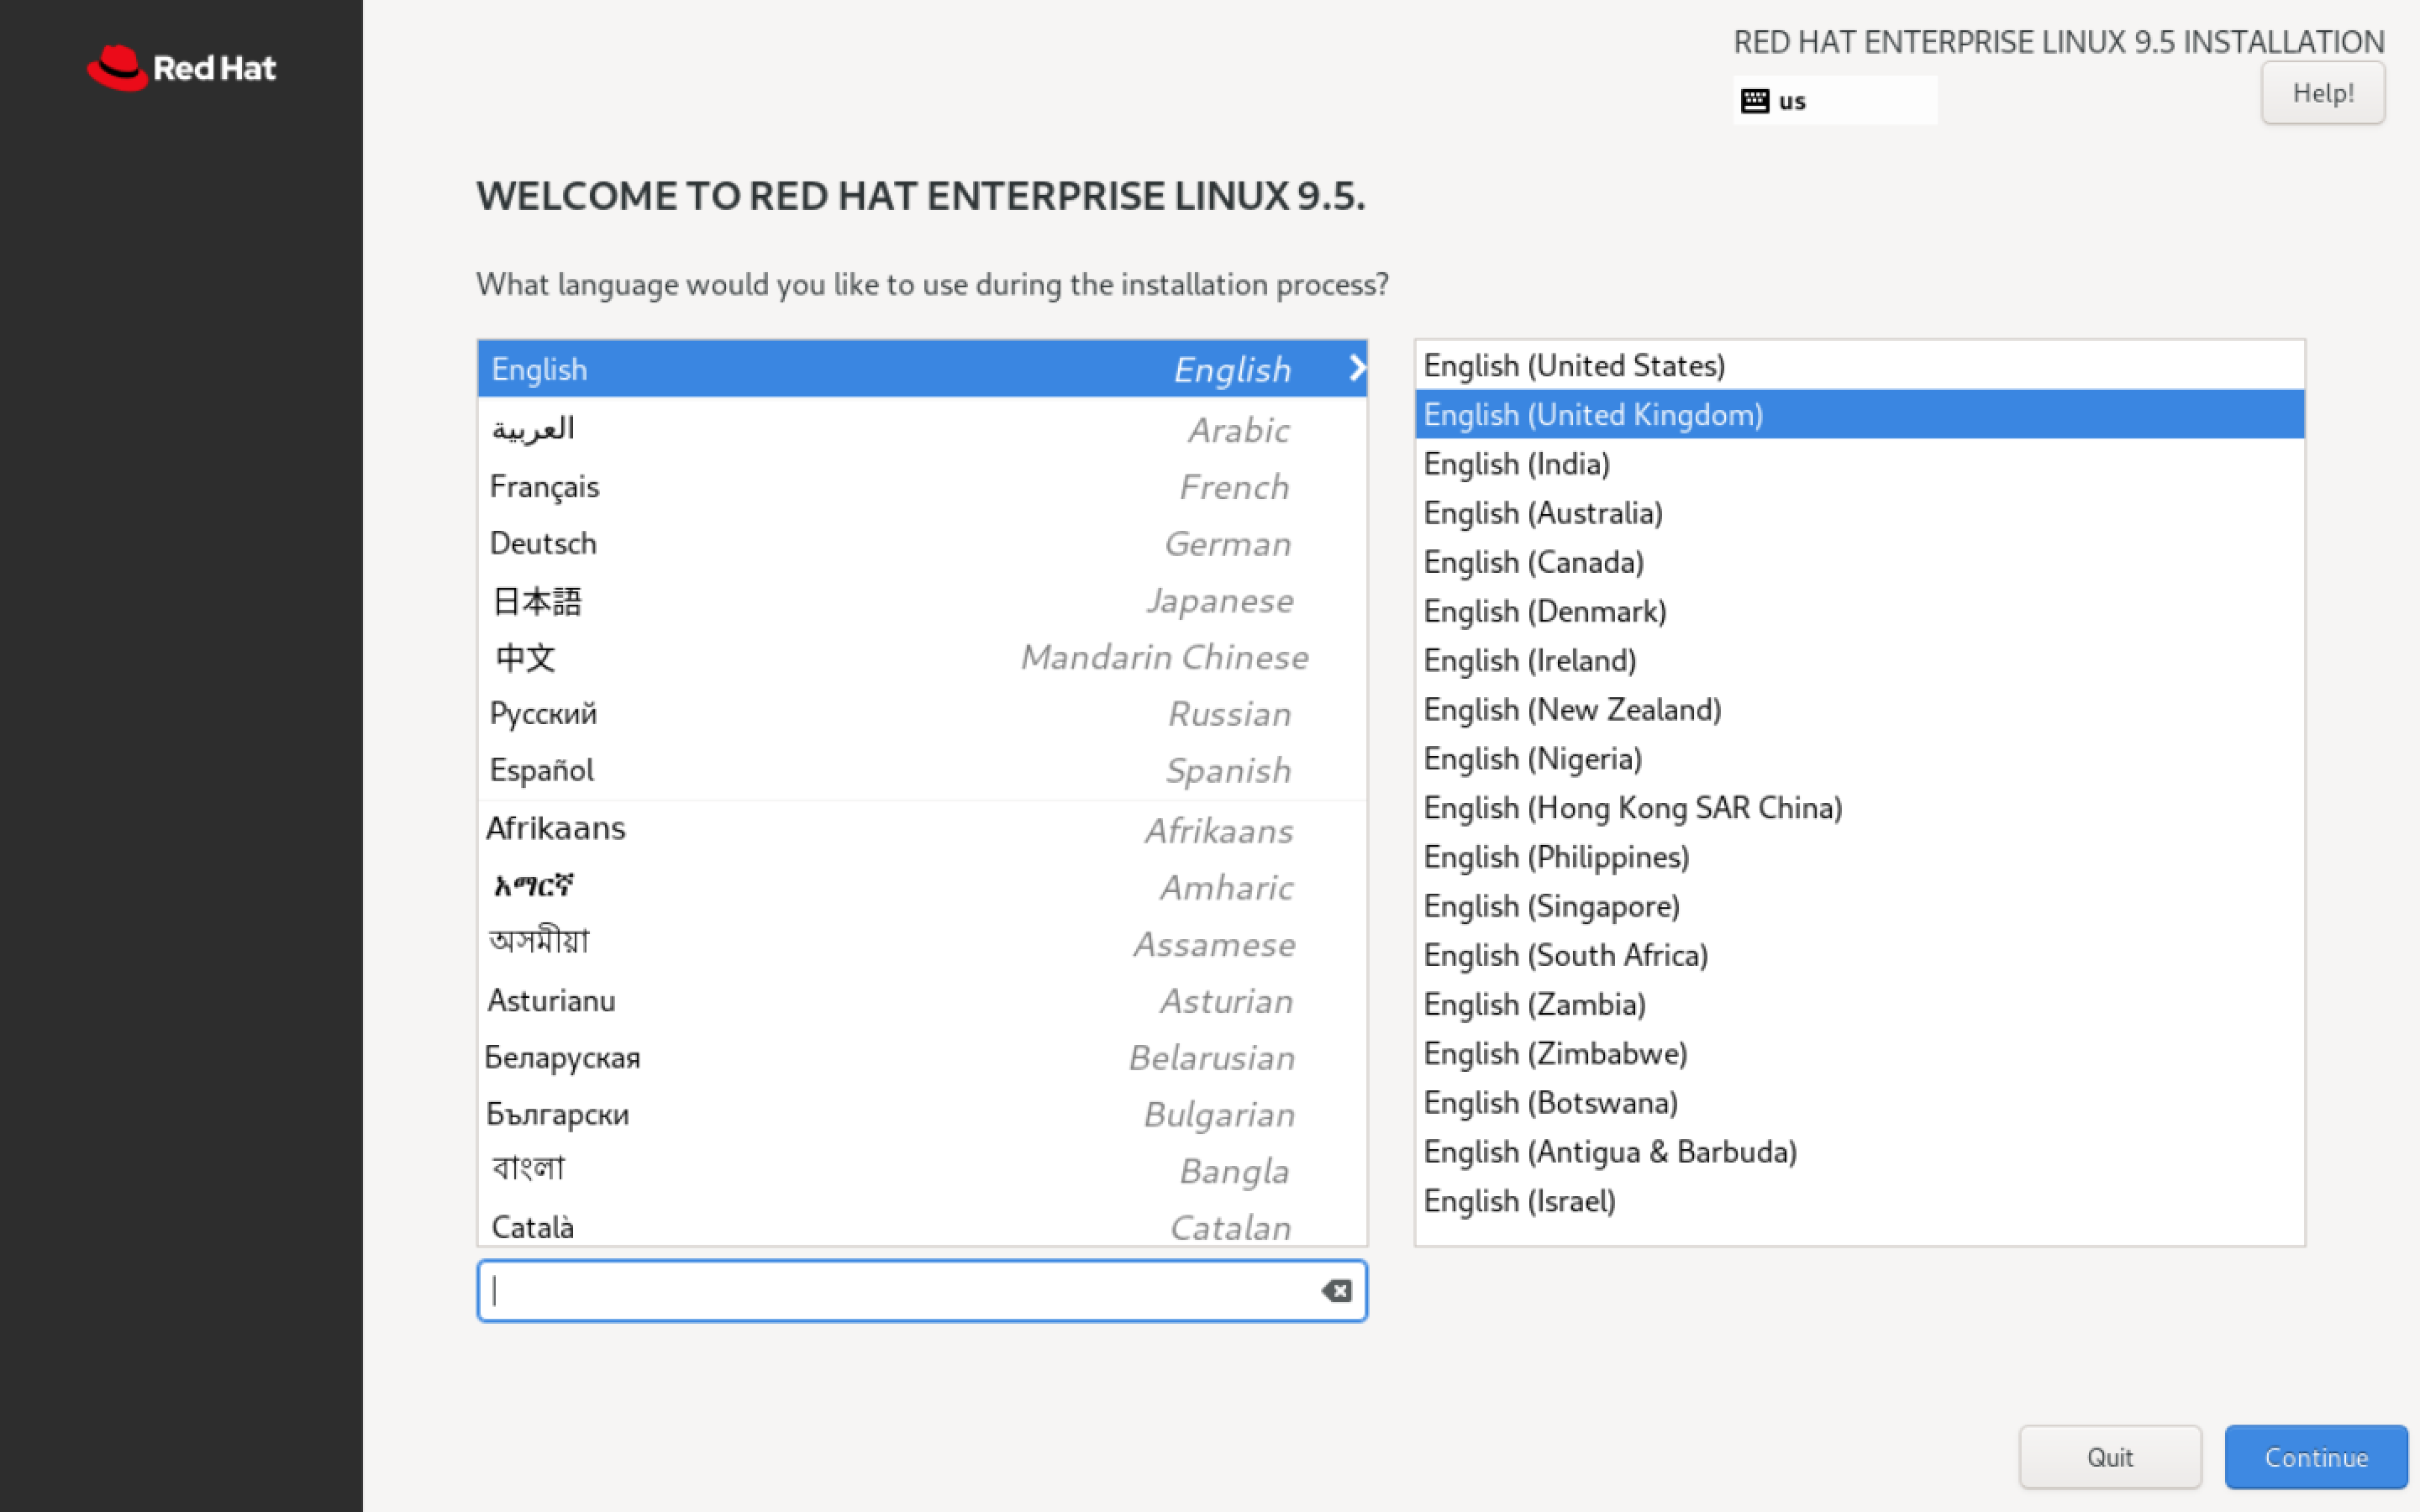Select English (Israel) locale
The width and height of the screenshot is (2420, 1512).
1858,1201
